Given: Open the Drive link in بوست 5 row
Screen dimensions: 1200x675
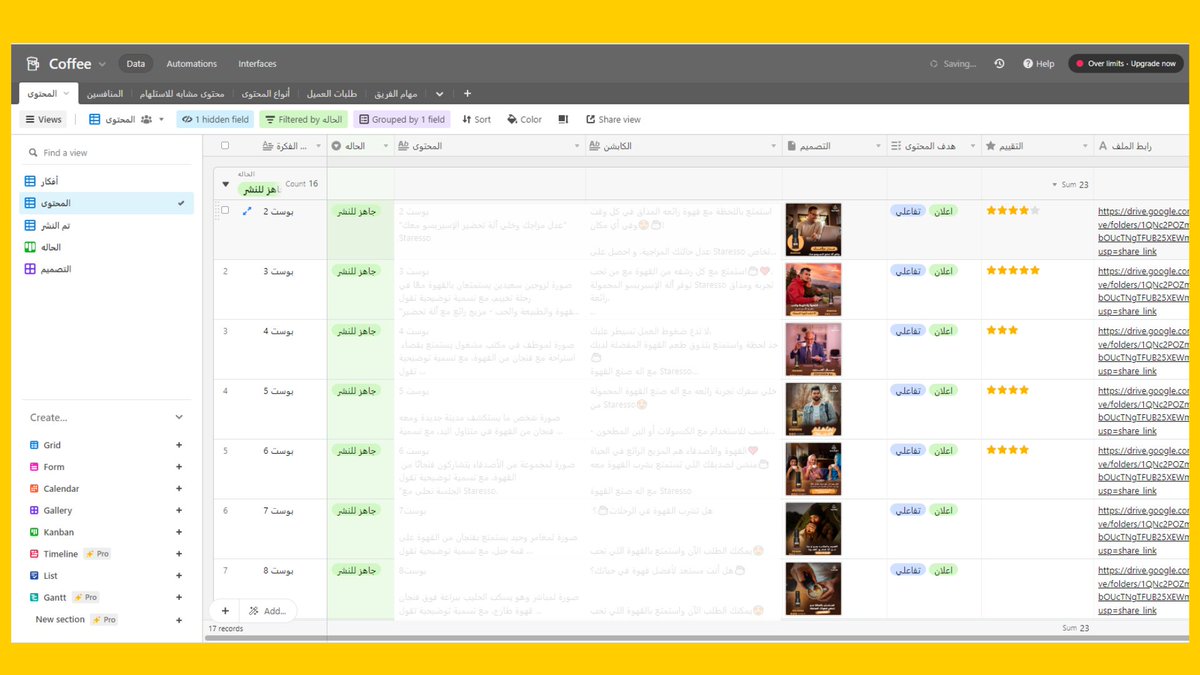Looking at the screenshot, I should [1143, 410].
